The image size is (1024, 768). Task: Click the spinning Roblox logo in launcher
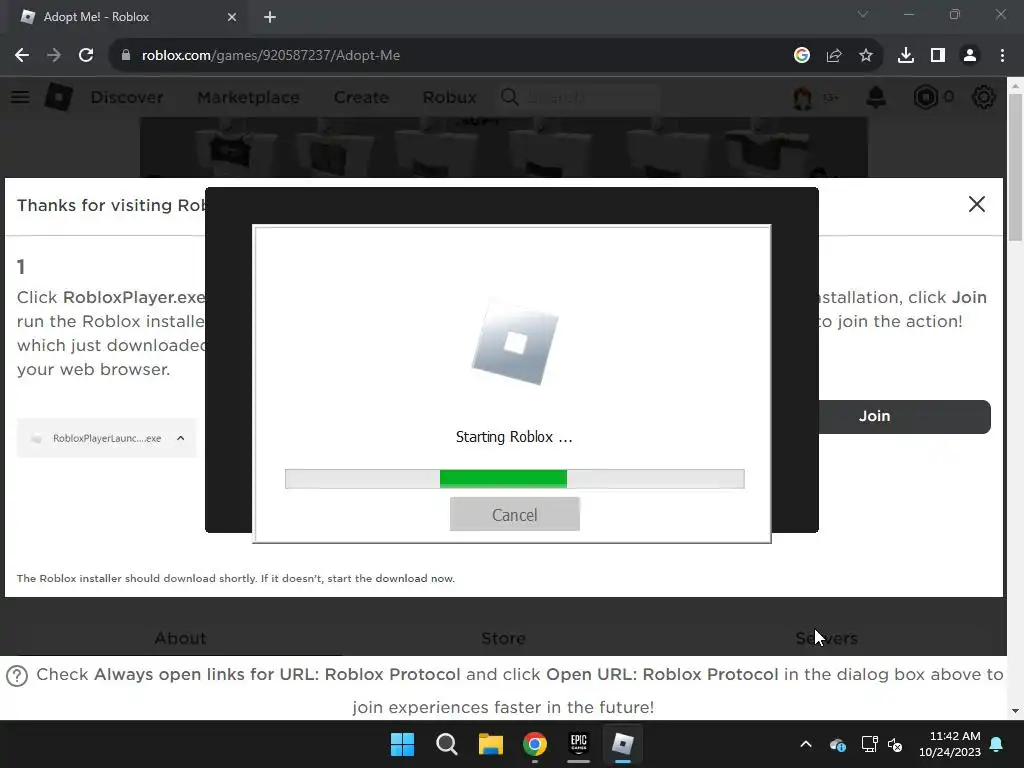(515, 344)
